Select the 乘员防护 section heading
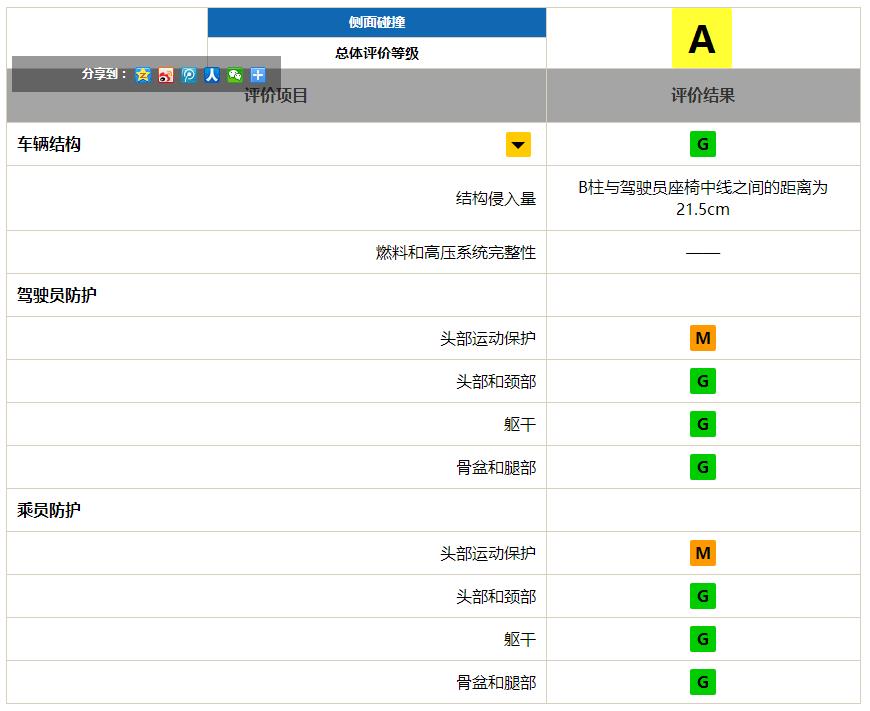This screenshot has width=870, height=711. 49,510
